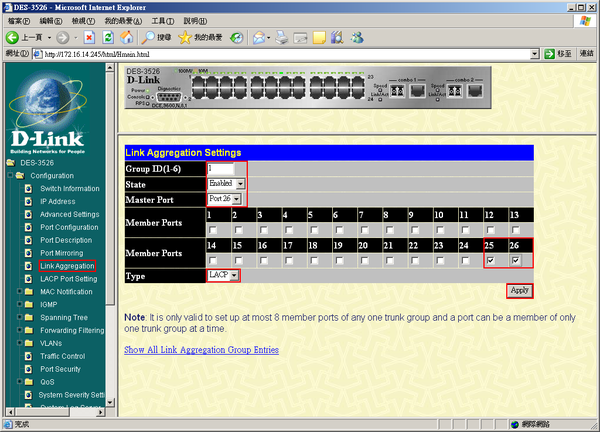This screenshot has height=432, width=600.
Task: Click the IGMP folder icon
Action: (x=29, y=305)
